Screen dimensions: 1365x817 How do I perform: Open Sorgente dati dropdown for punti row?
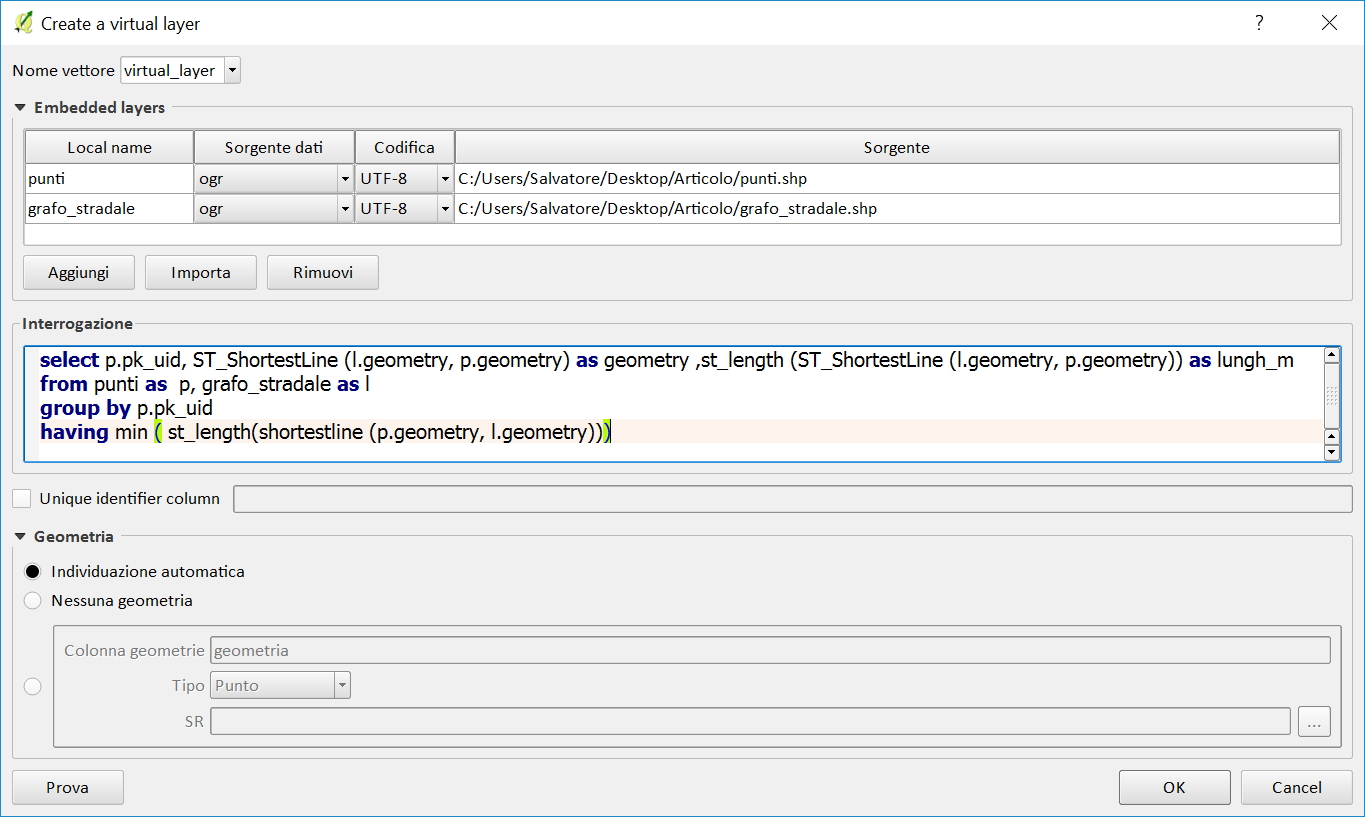point(344,180)
